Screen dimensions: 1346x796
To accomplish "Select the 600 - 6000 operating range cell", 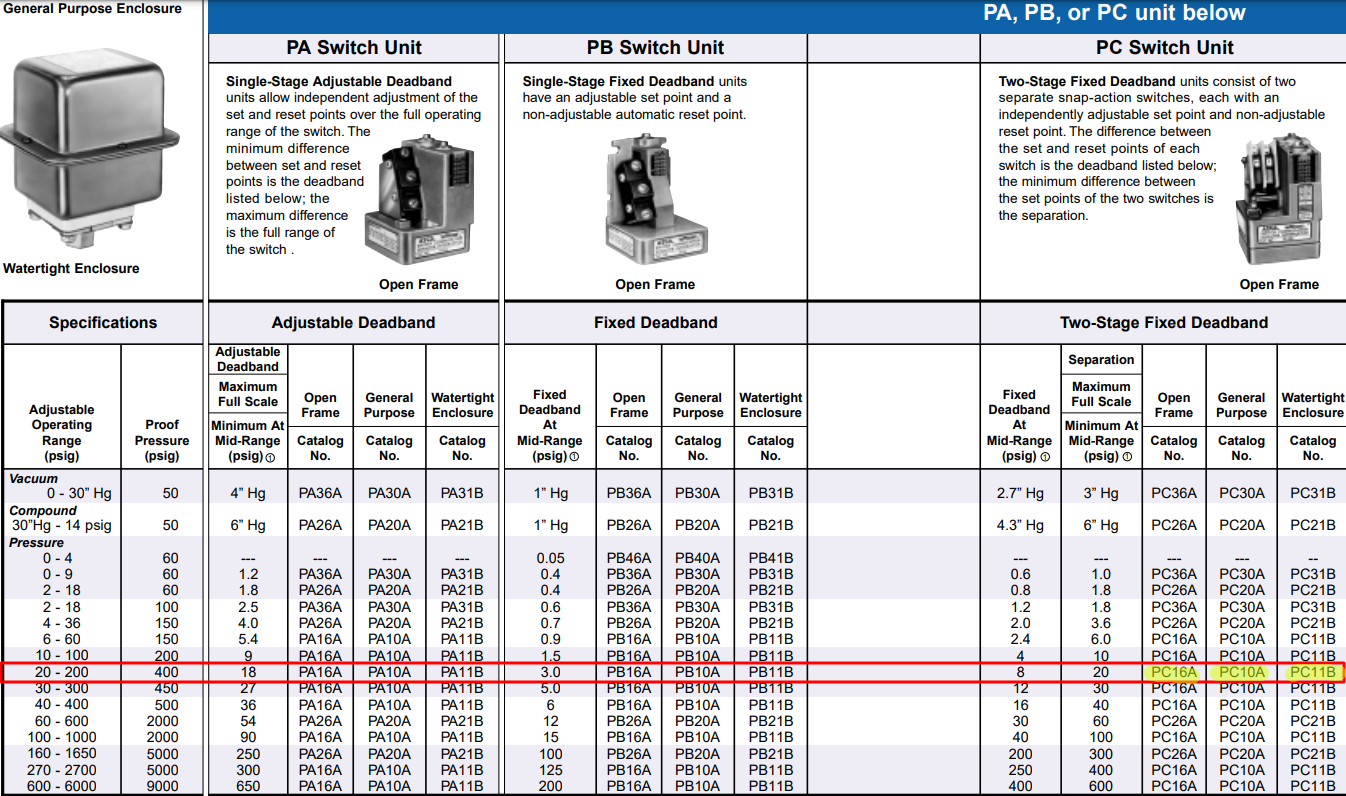I will click(62, 786).
